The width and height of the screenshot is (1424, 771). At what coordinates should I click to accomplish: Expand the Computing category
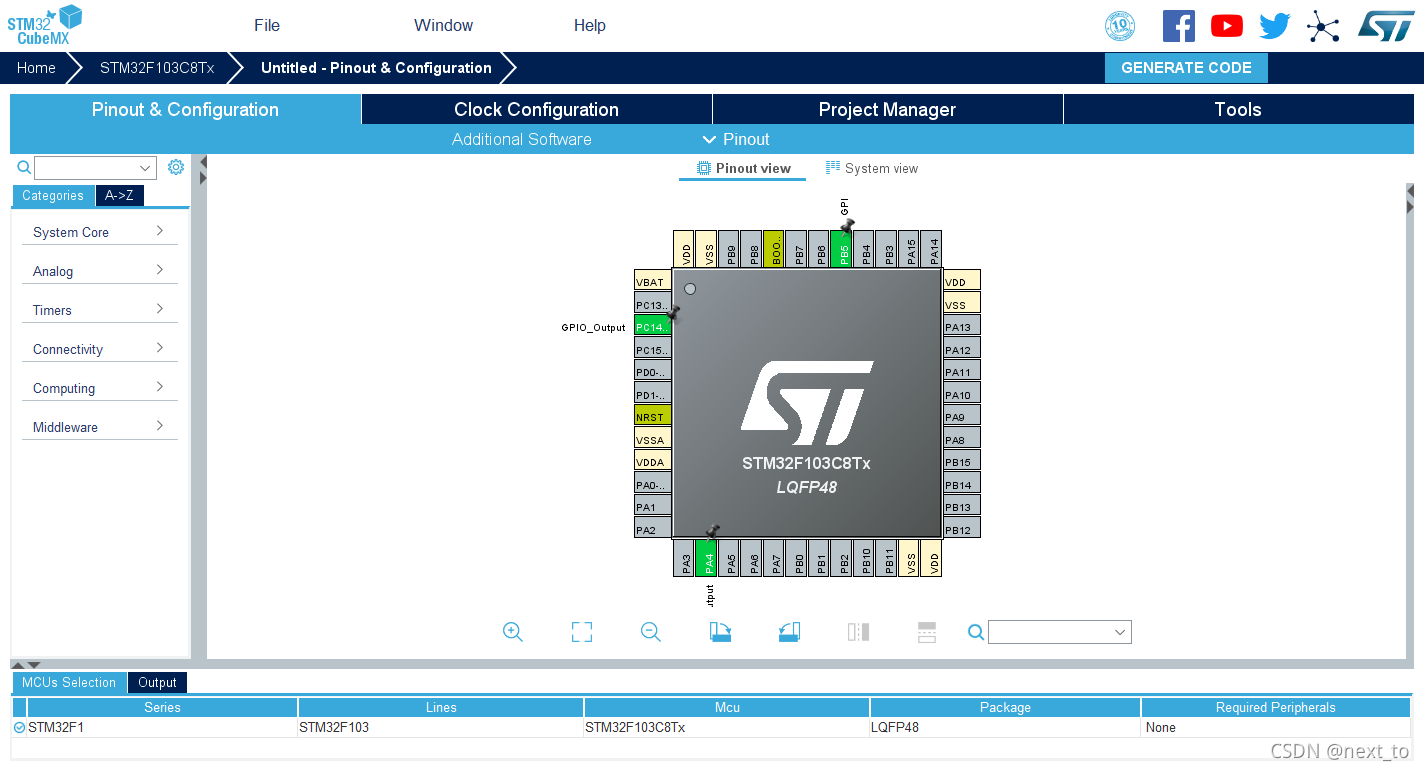click(100, 388)
